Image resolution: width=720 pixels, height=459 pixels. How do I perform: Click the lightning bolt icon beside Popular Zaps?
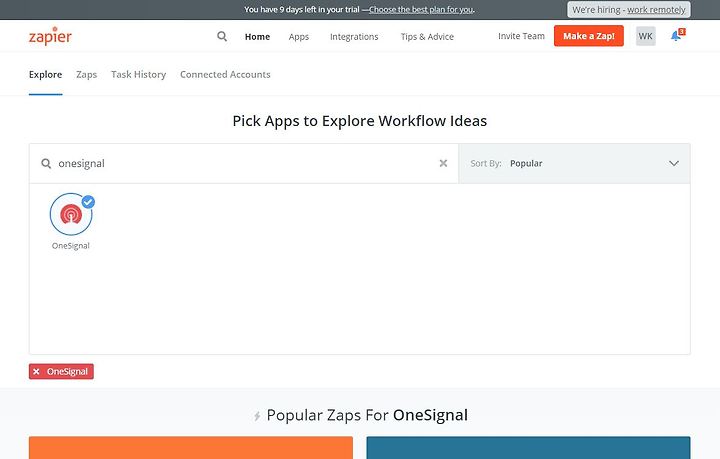coord(257,416)
